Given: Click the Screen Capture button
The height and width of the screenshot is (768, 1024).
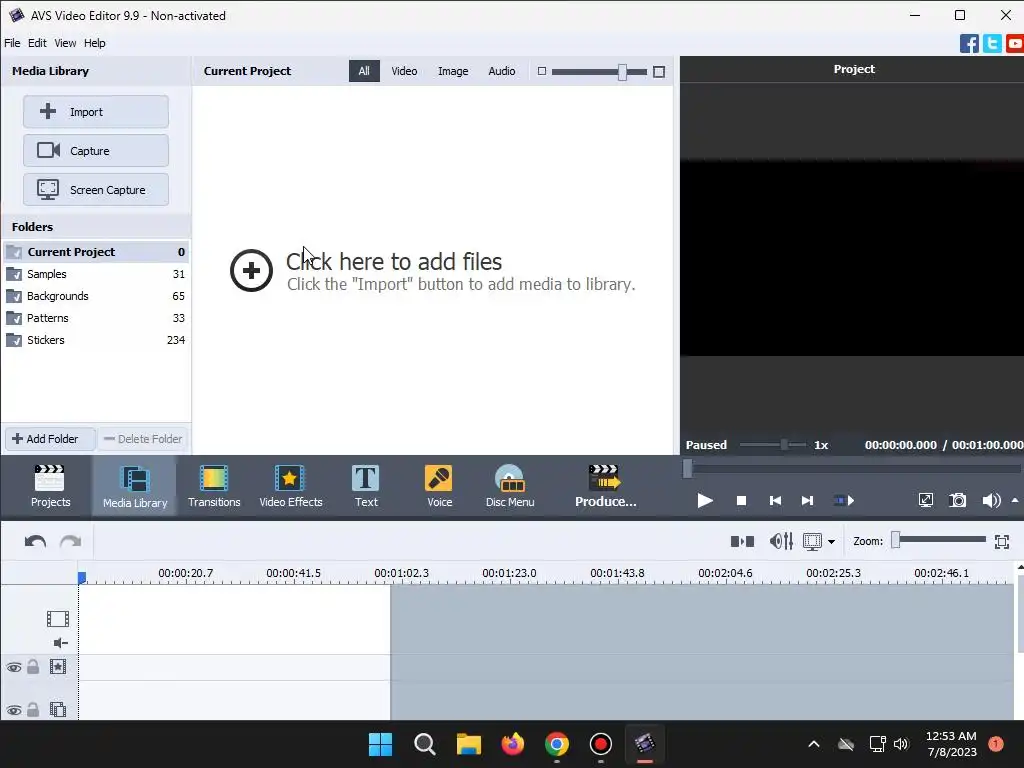Looking at the screenshot, I should [x=96, y=190].
